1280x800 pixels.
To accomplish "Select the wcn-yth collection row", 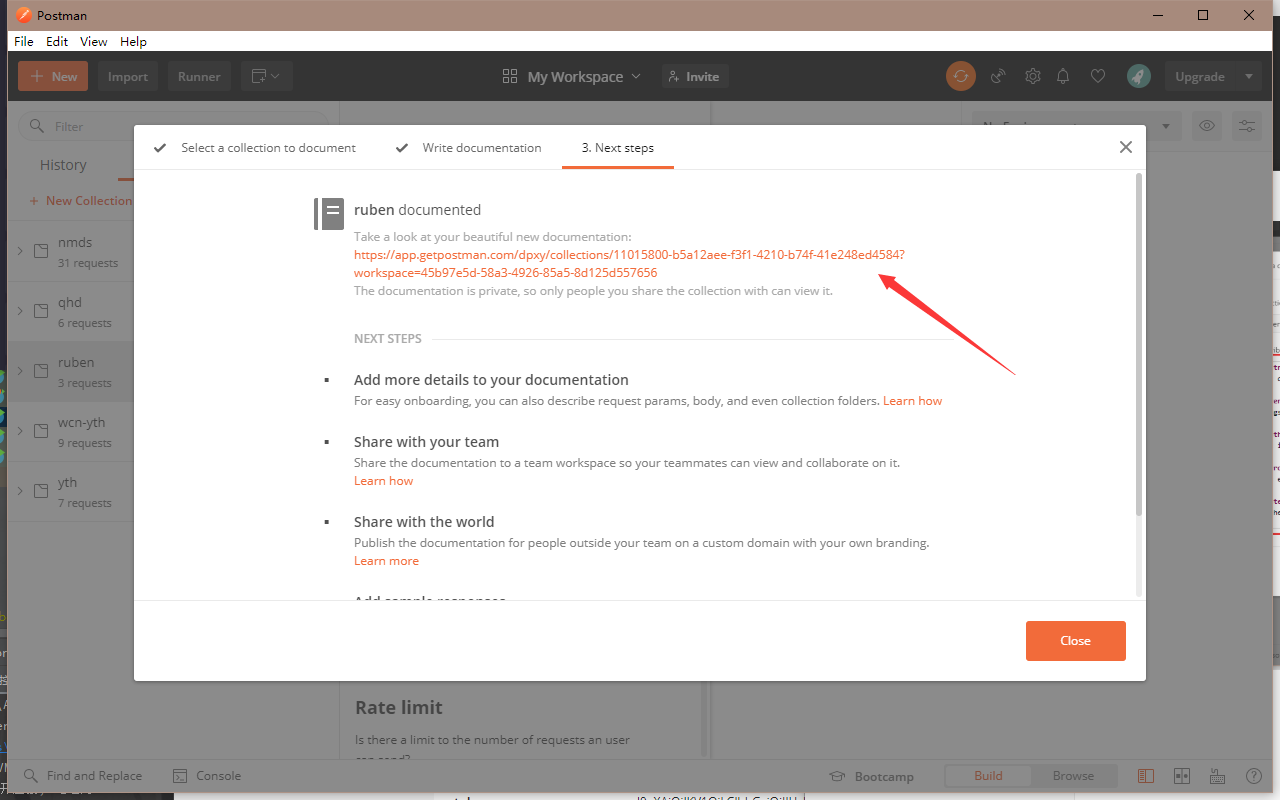I will [x=71, y=431].
